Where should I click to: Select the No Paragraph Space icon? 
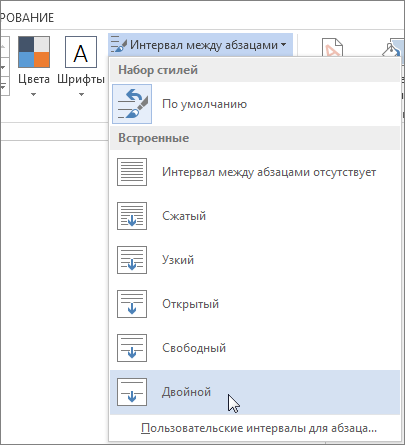132,172
